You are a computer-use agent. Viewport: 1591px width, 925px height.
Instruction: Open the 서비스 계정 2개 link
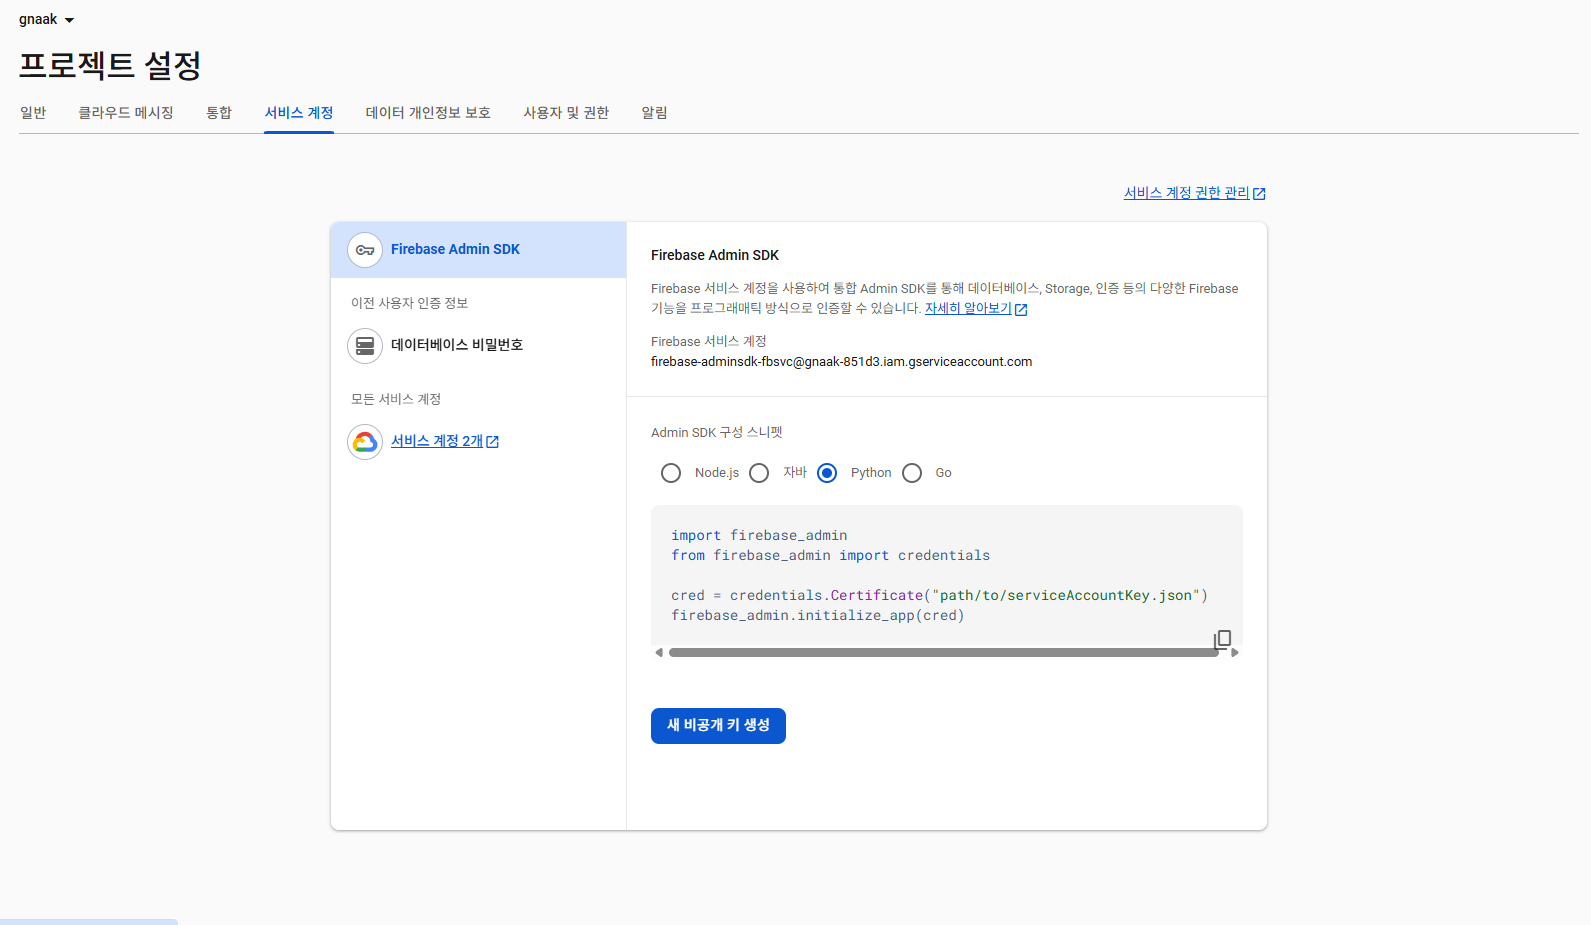(x=437, y=441)
